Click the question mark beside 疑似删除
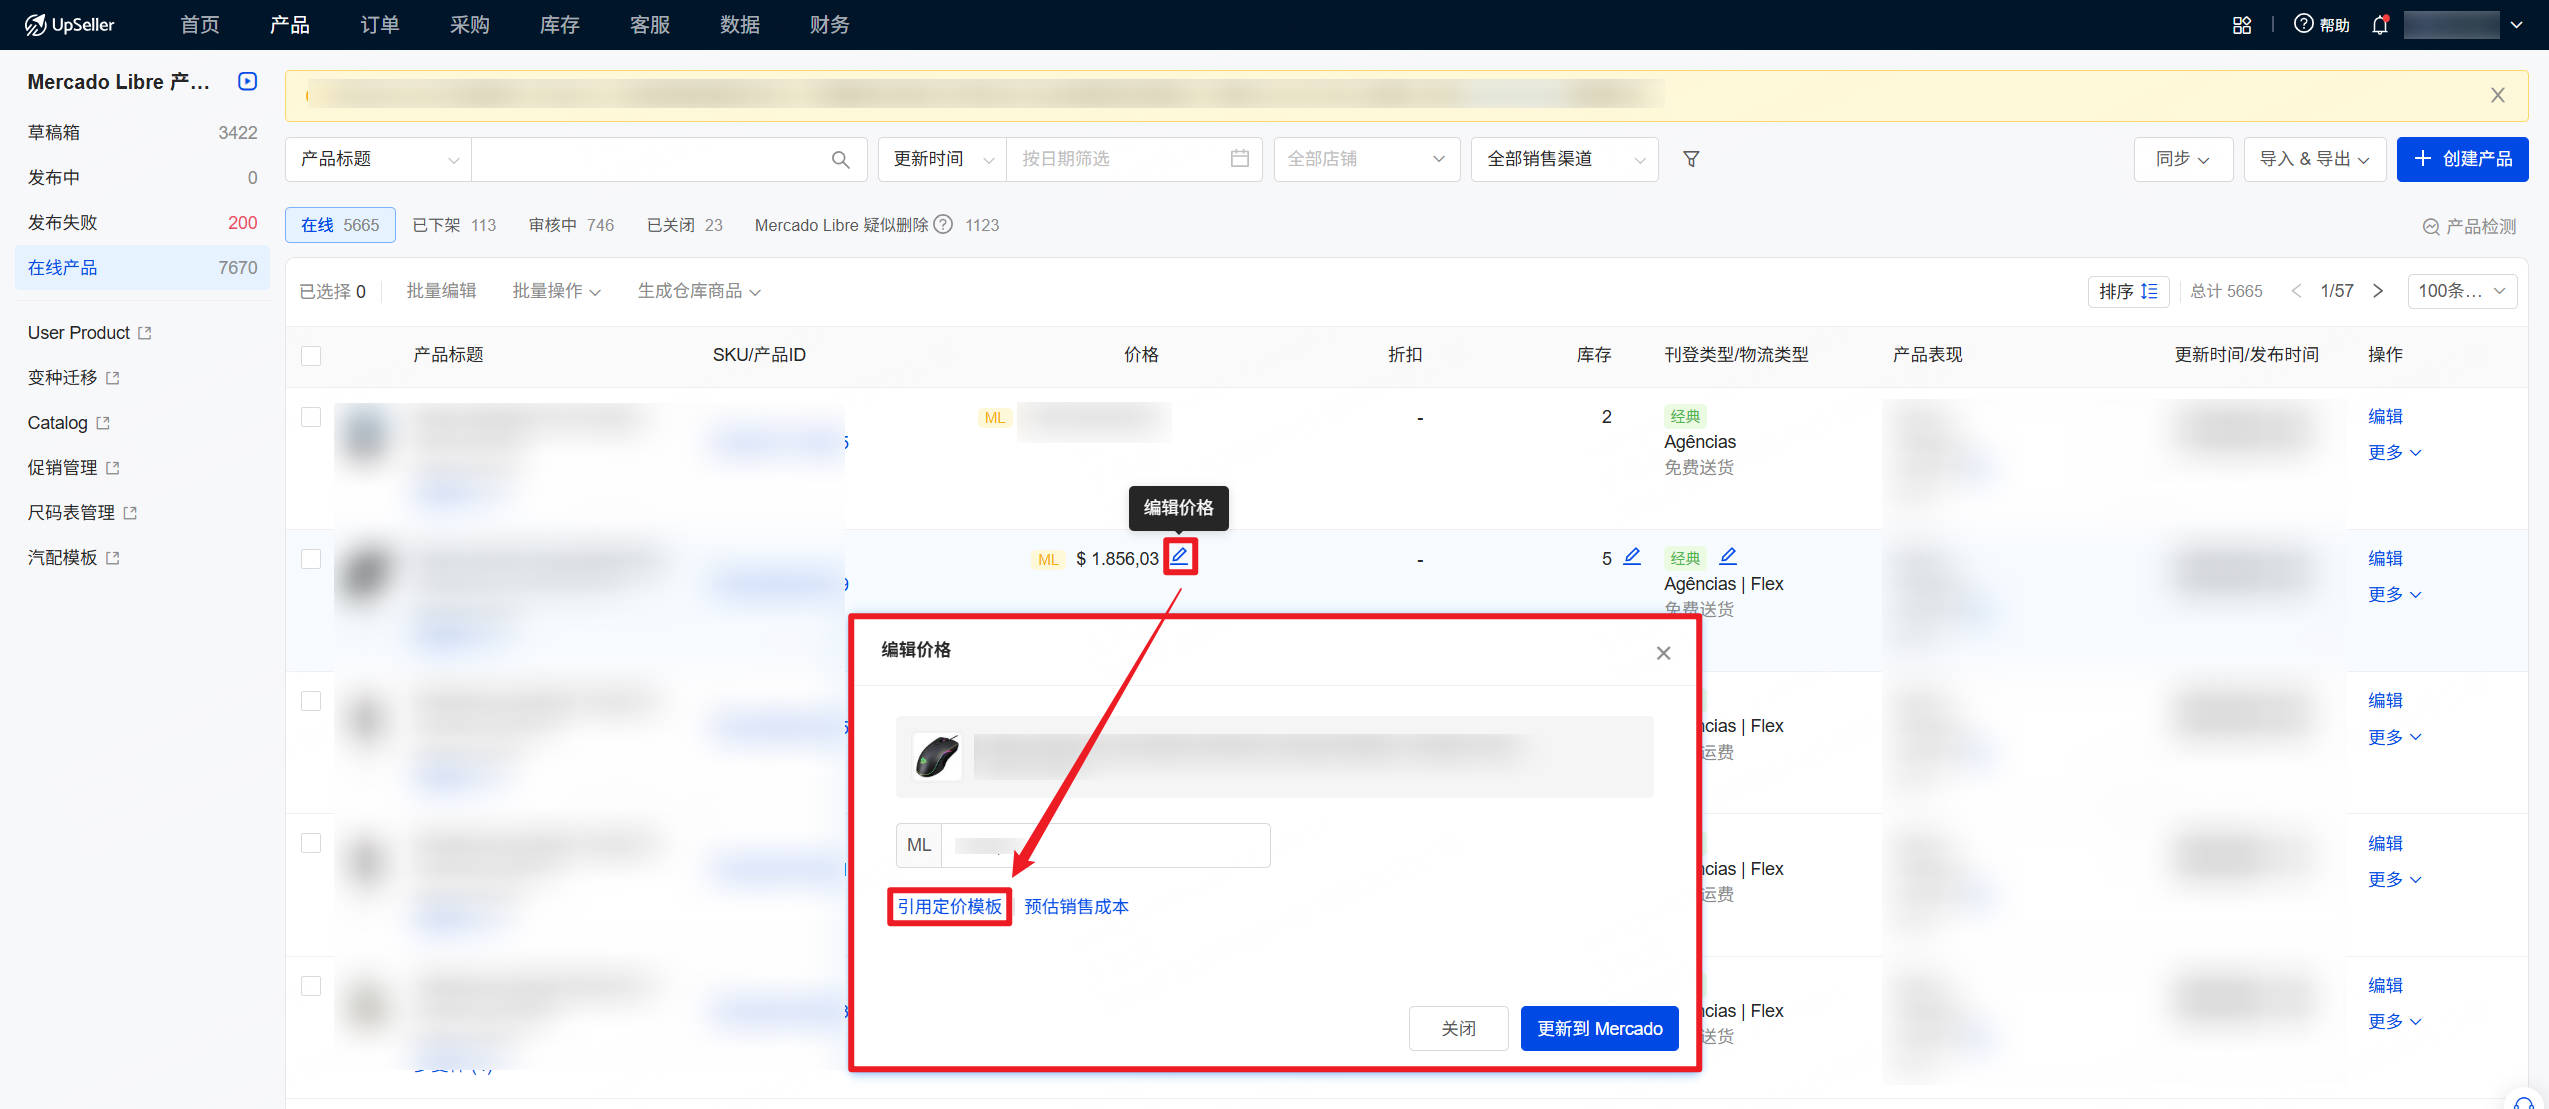 943,225
